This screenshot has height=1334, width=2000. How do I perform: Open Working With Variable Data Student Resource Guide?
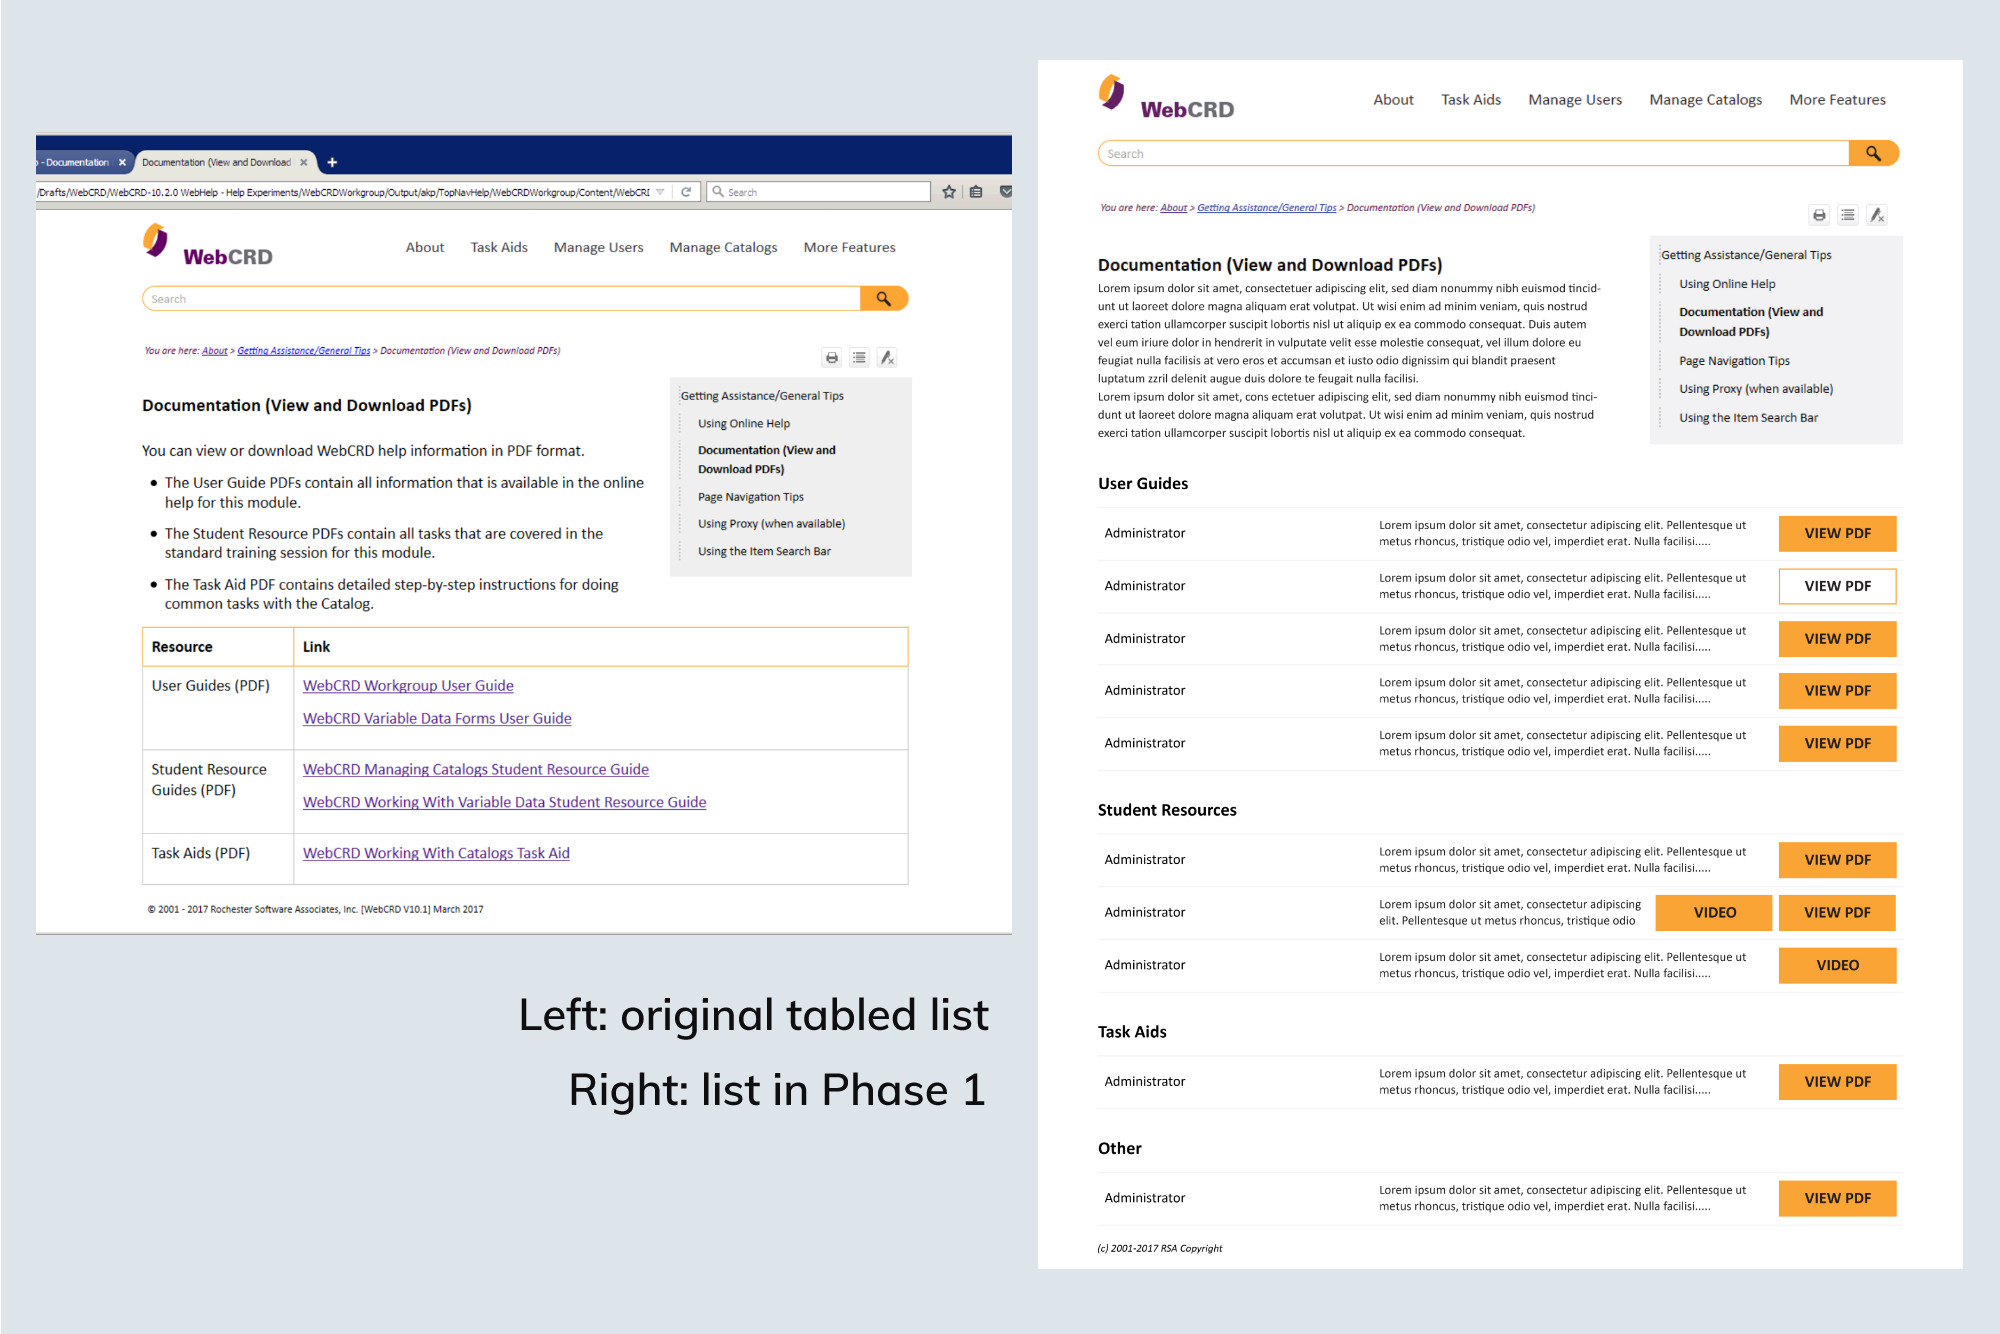(x=505, y=803)
